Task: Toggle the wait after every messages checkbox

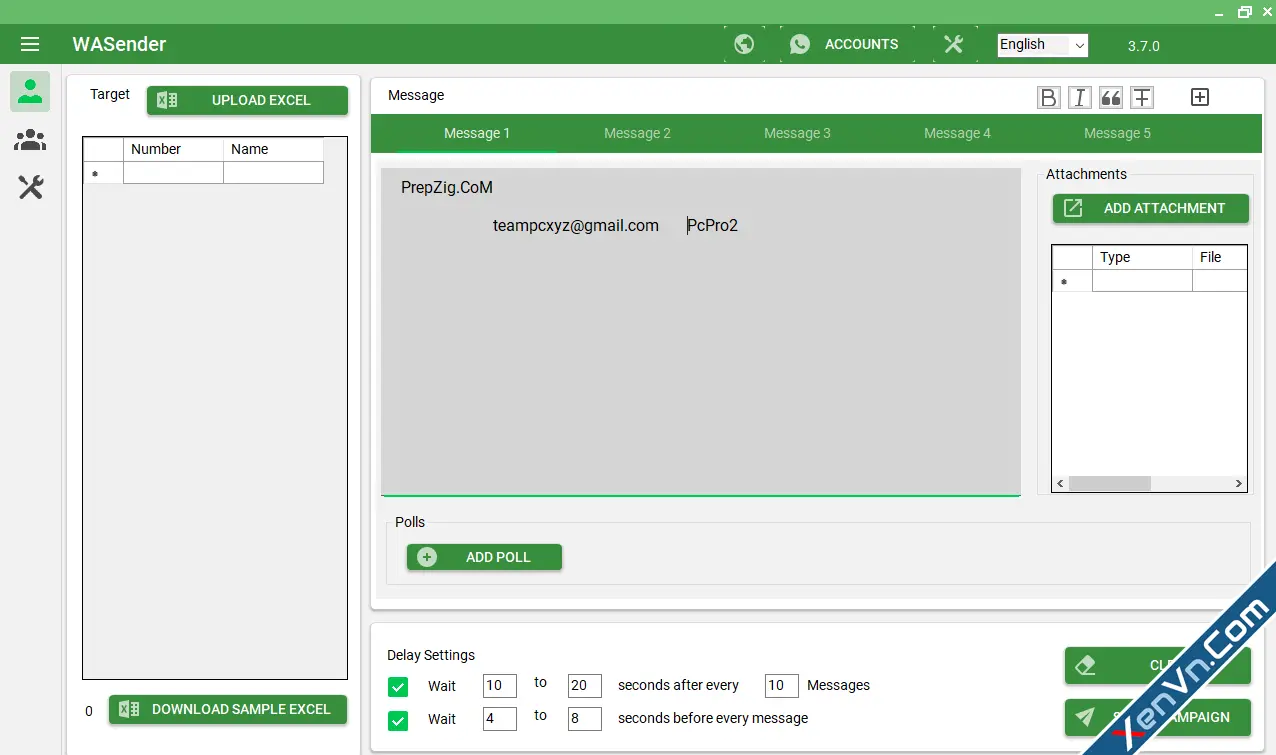Action: (x=398, y=686)
